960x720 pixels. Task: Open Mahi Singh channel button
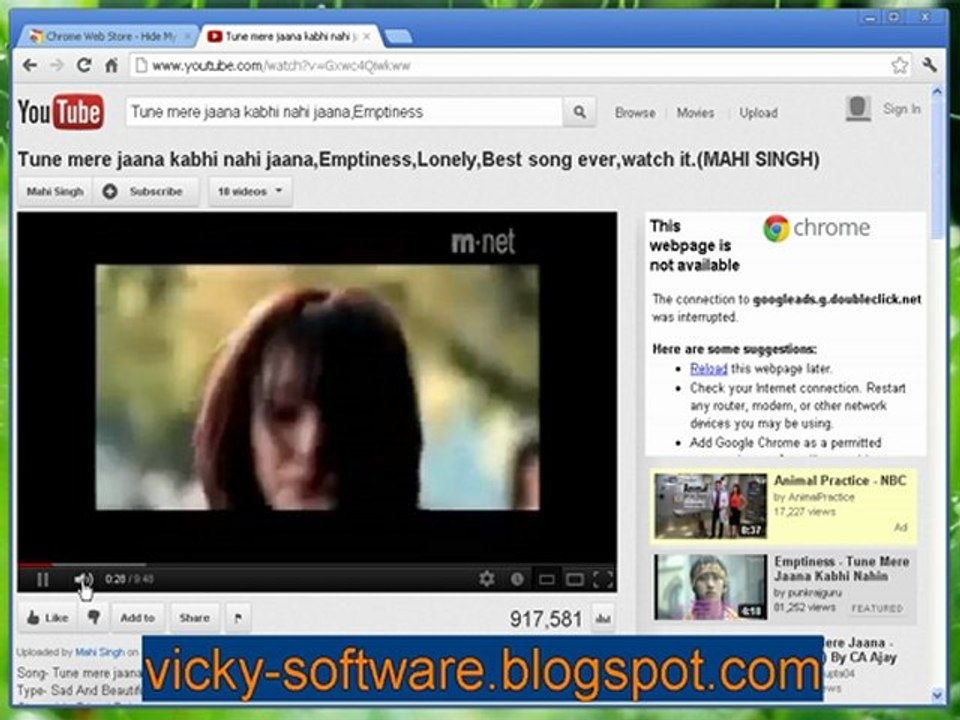(x=54, y=192)
